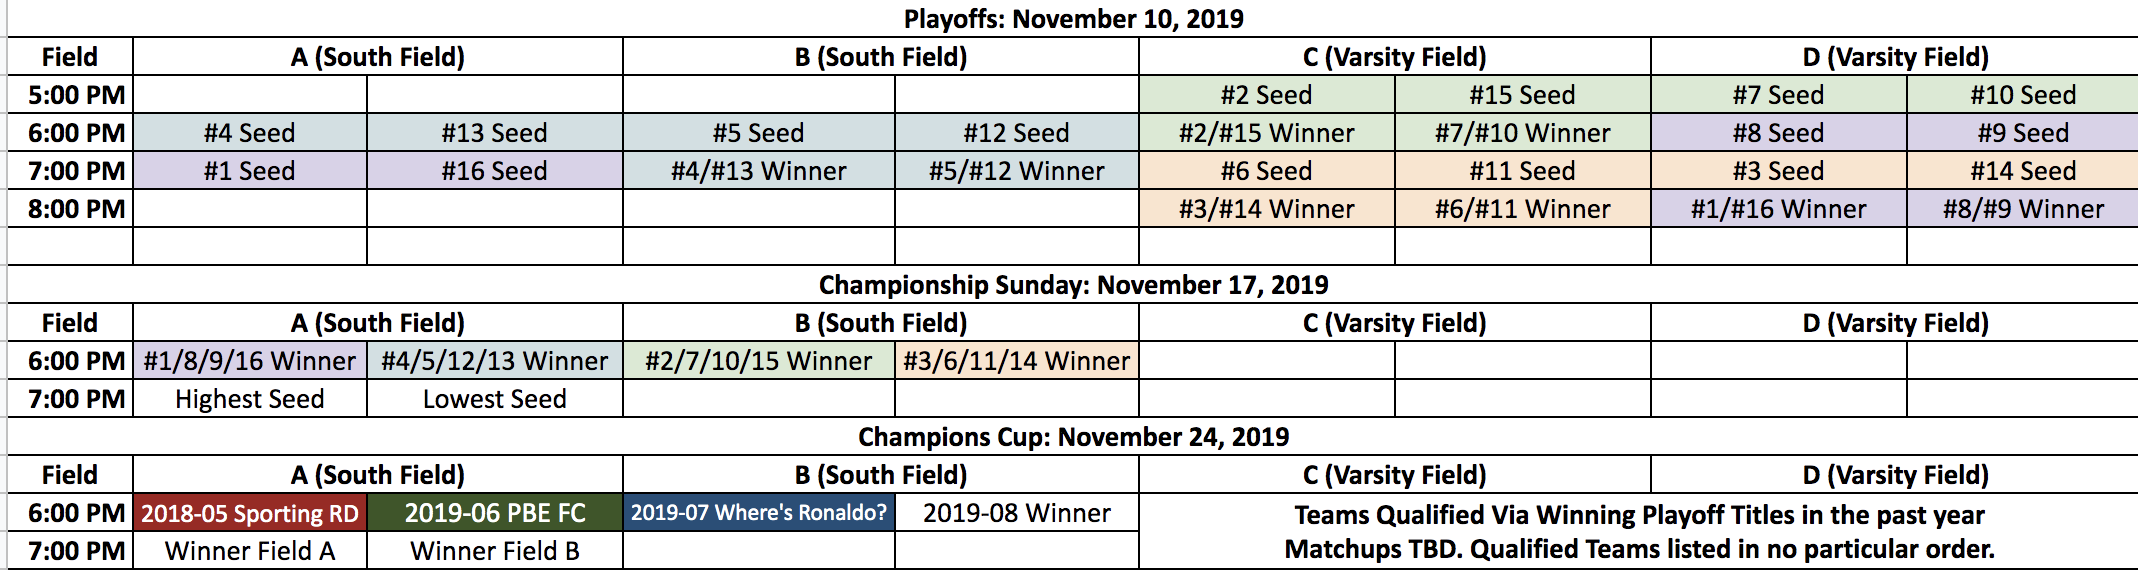The height and width of the screenshot is (570, 2138).
Task: Click the #6/#11 Winner cell
Action: [1523, 209]
